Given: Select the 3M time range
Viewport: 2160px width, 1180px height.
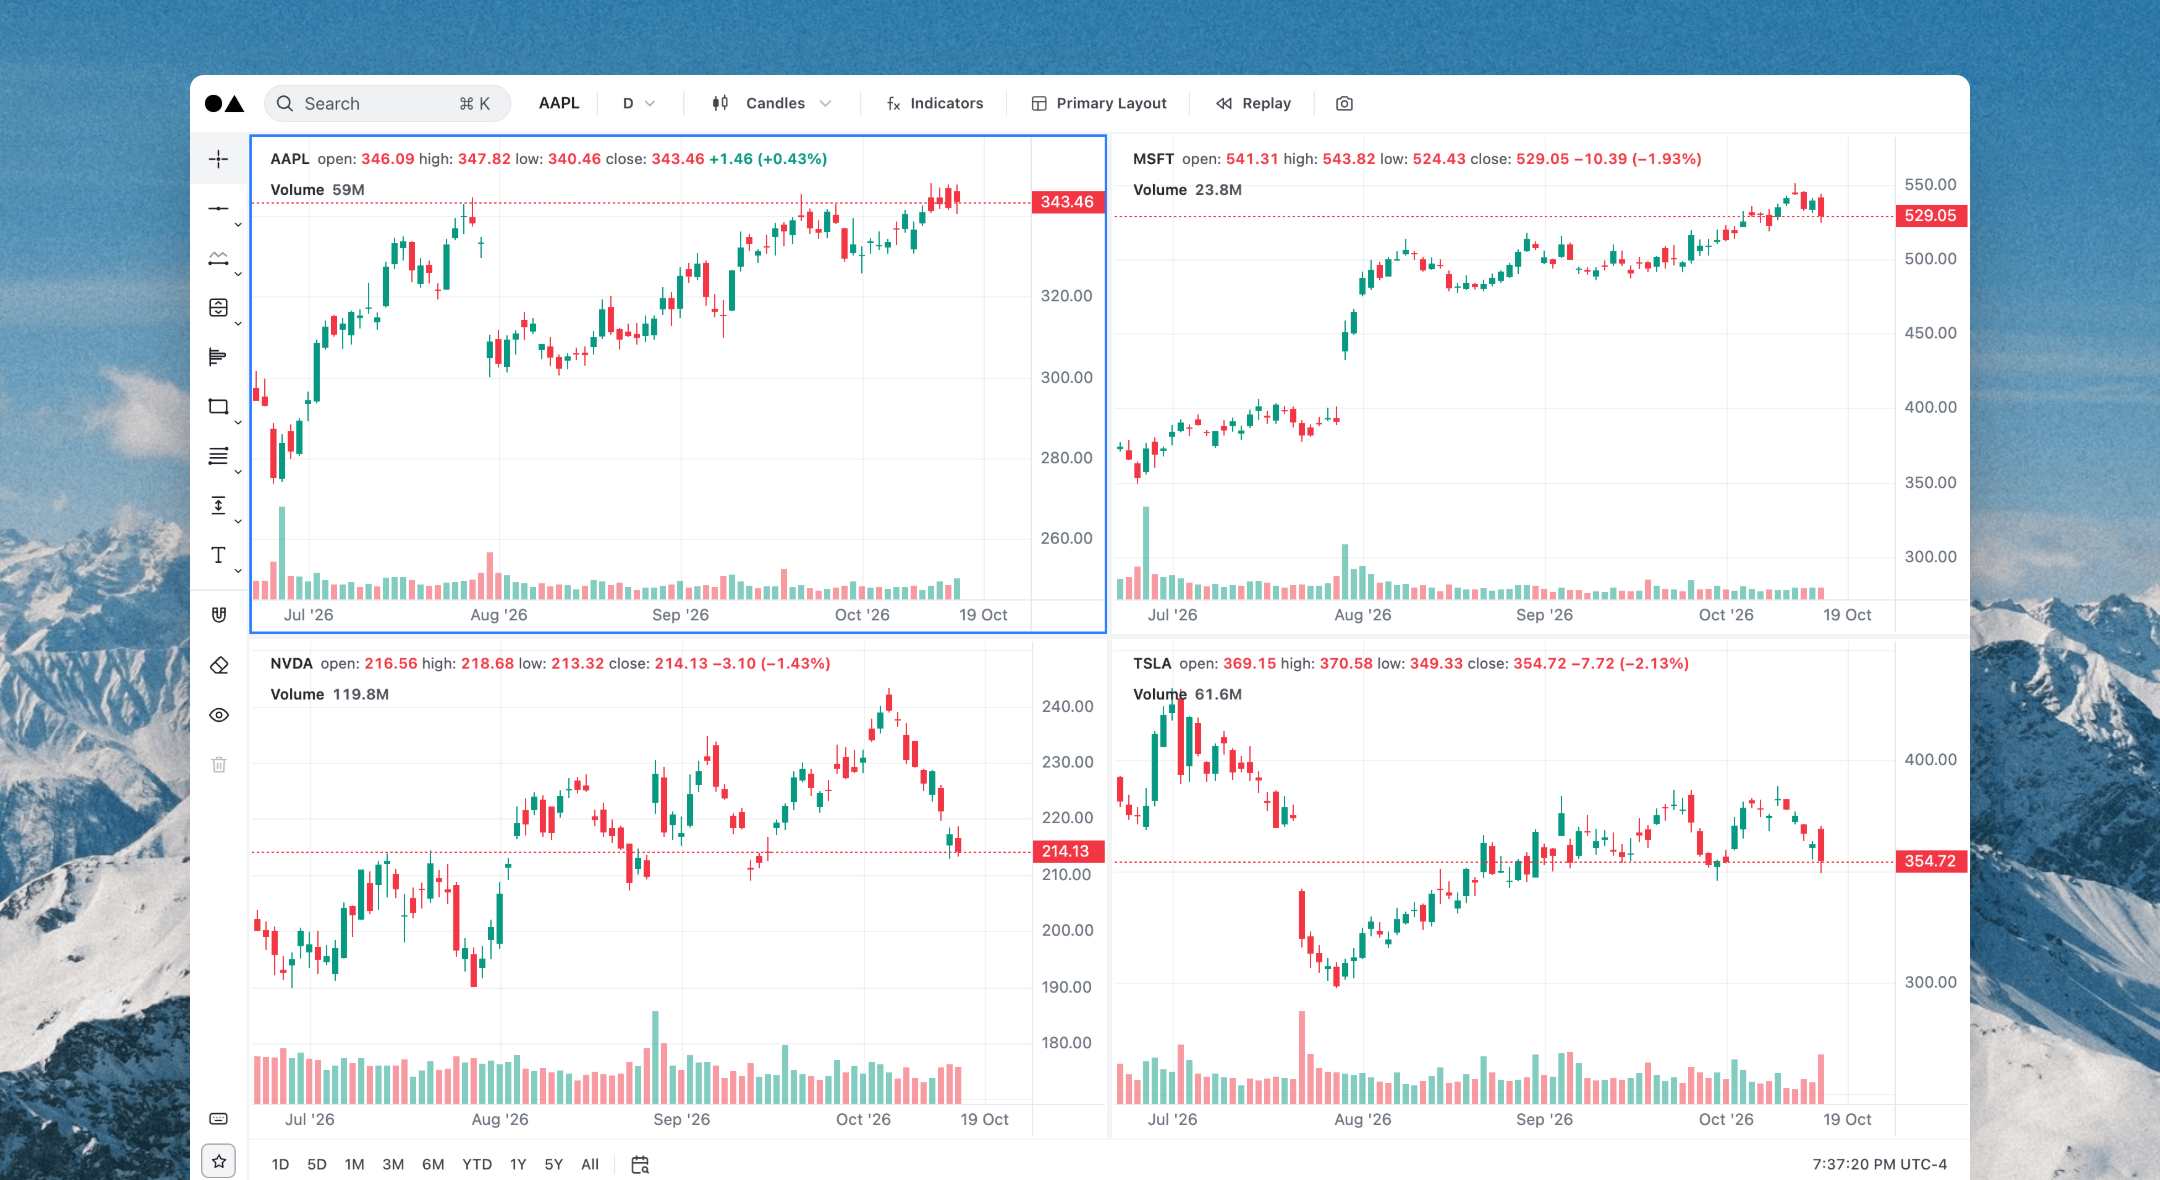Looking at the screenshot, I should [393, 1164].
